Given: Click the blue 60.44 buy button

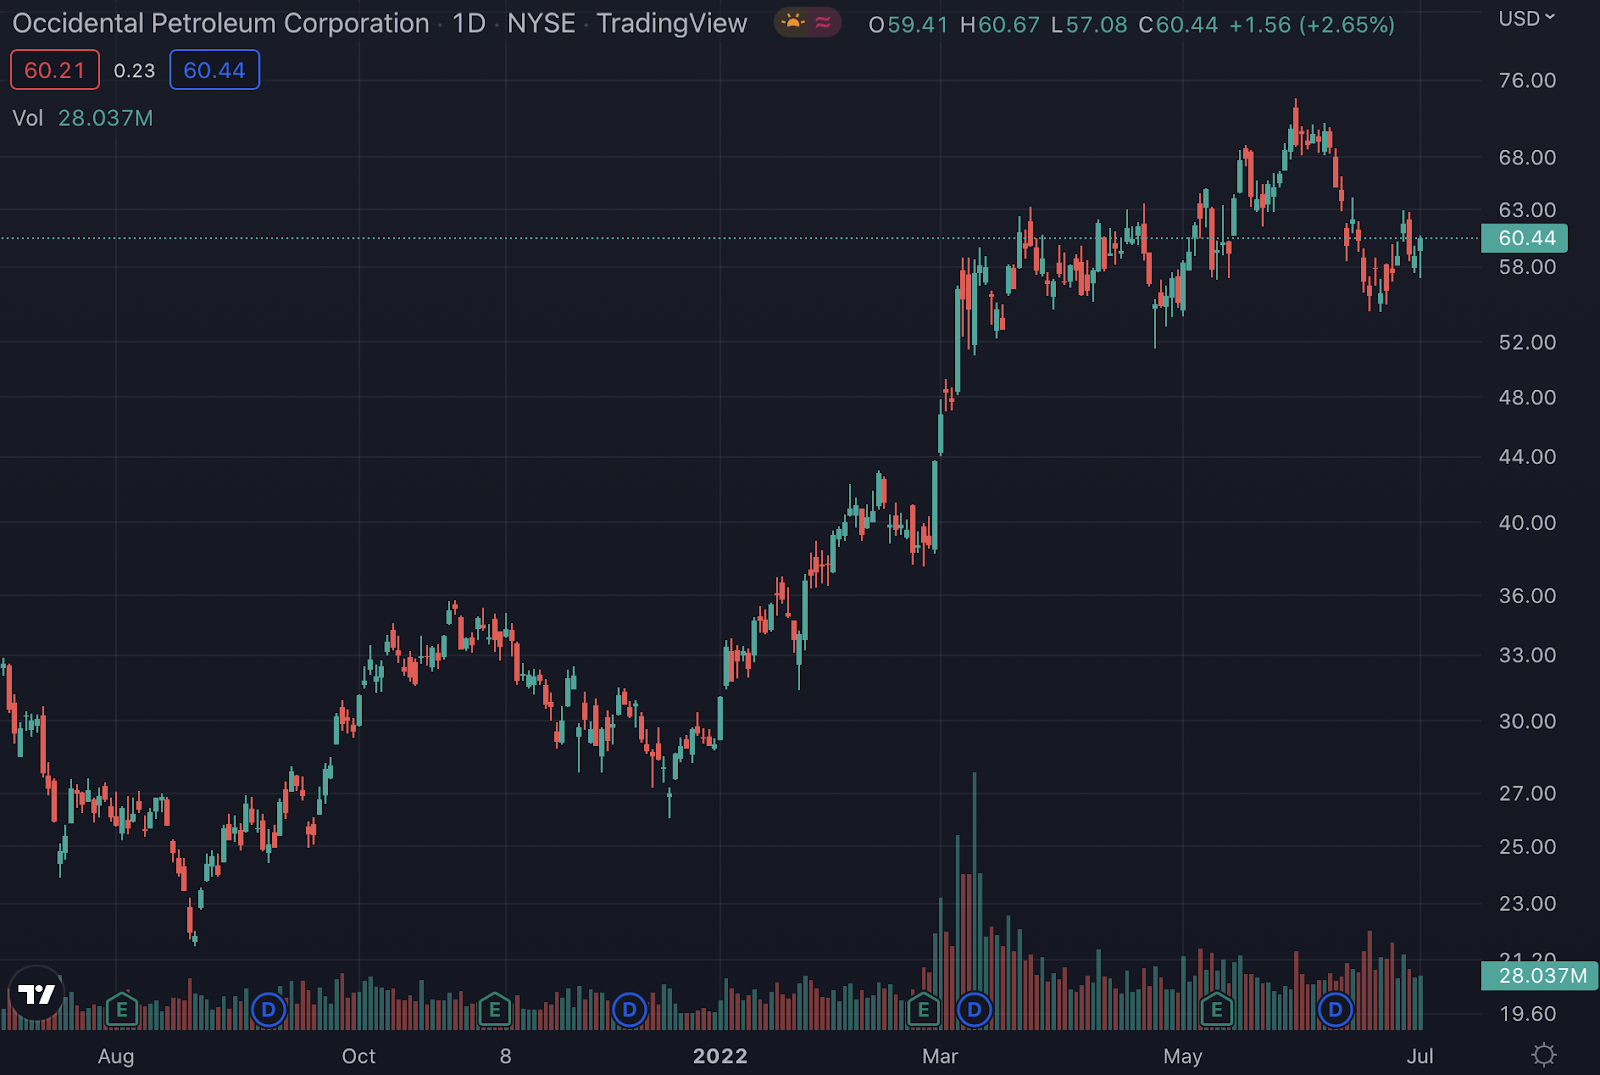Looking at the screenshot, I should click(214, 70).
